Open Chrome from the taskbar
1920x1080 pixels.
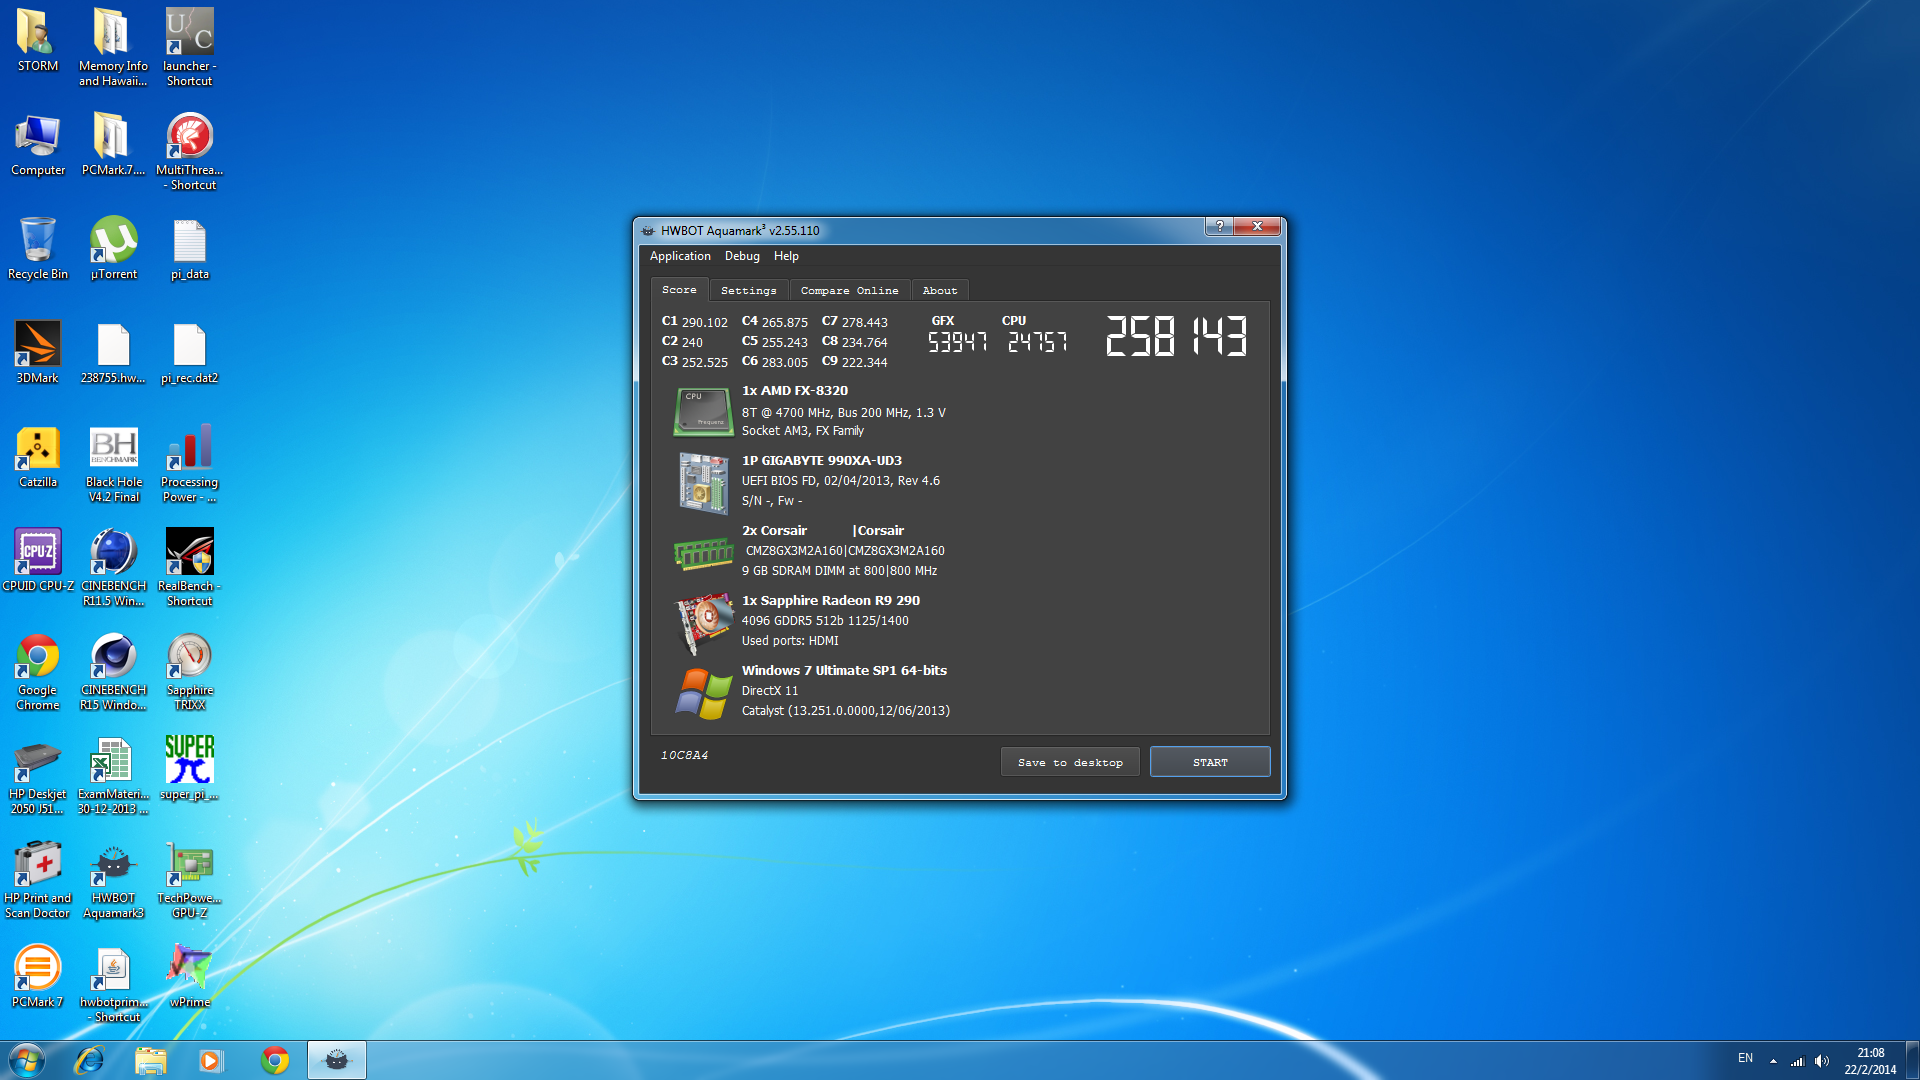(x=274, y=1060)
